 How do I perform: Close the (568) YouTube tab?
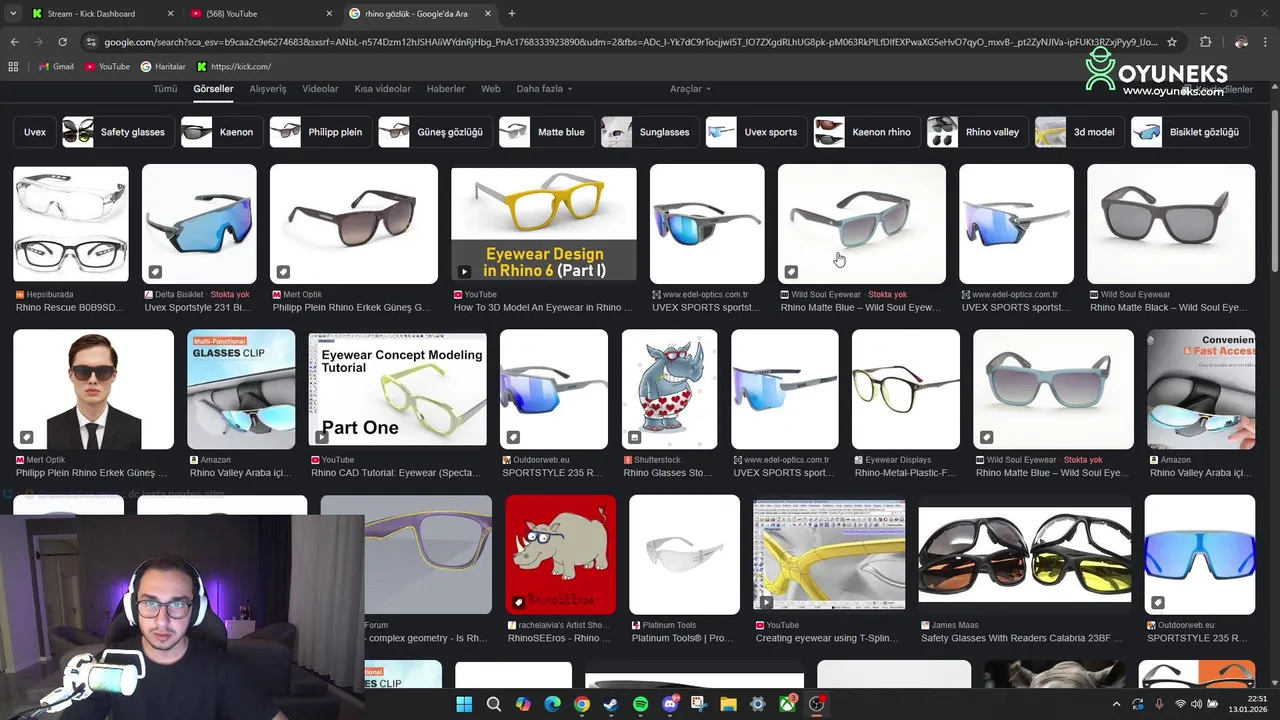point(329,14)
